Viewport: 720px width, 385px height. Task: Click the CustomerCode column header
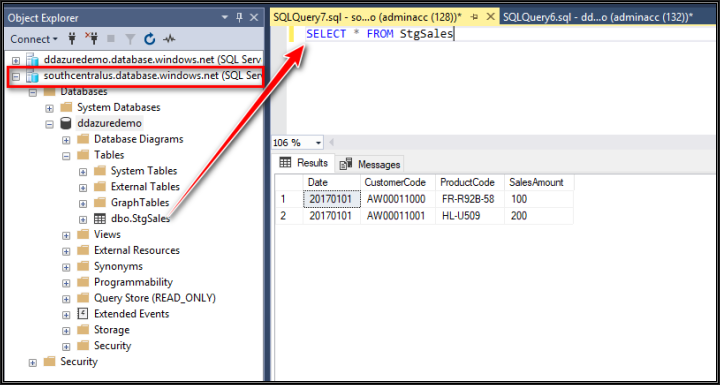pyautogui.click(x=398, y=182)
